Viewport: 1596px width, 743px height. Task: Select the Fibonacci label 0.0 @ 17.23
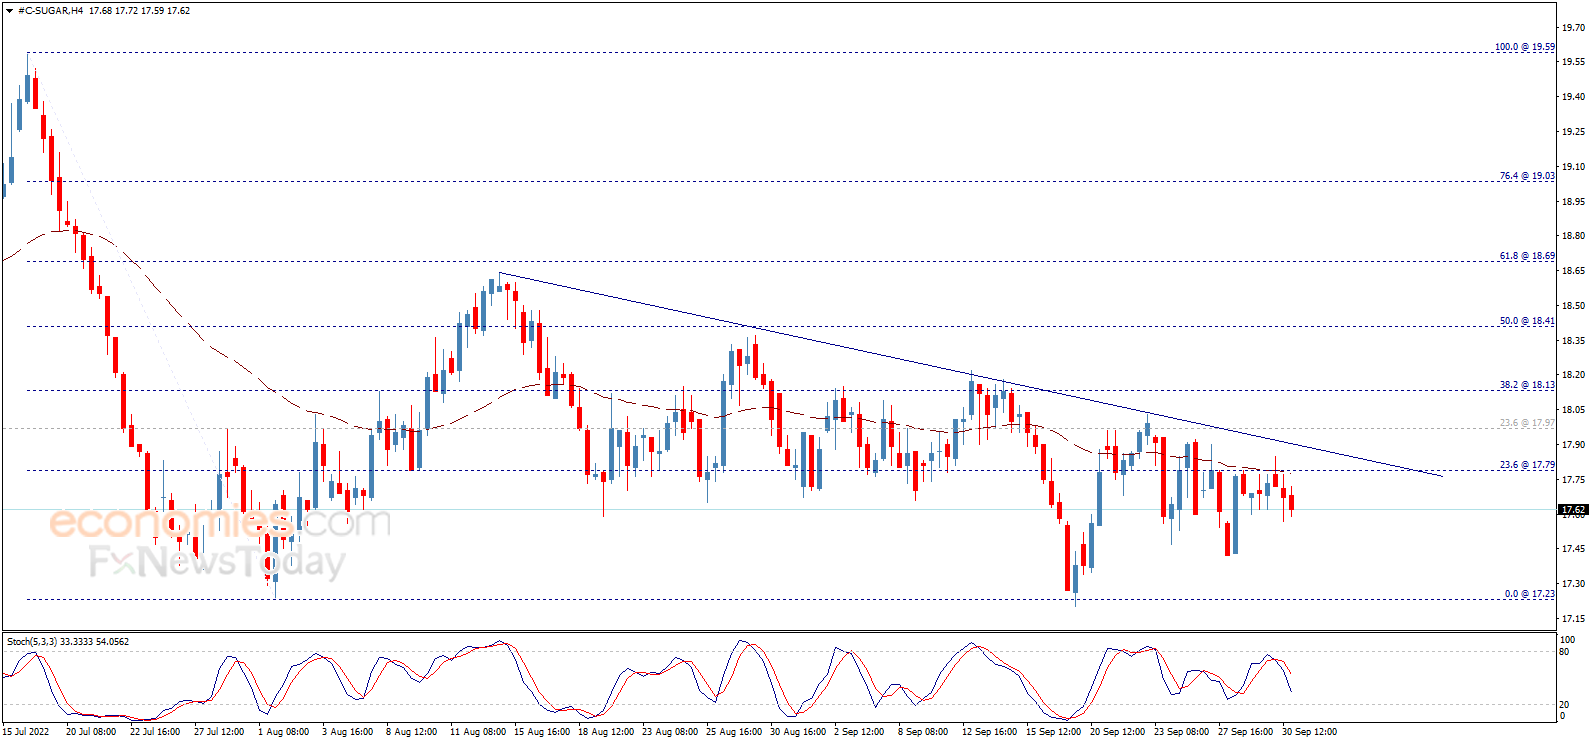click(x=1529, y=594)
